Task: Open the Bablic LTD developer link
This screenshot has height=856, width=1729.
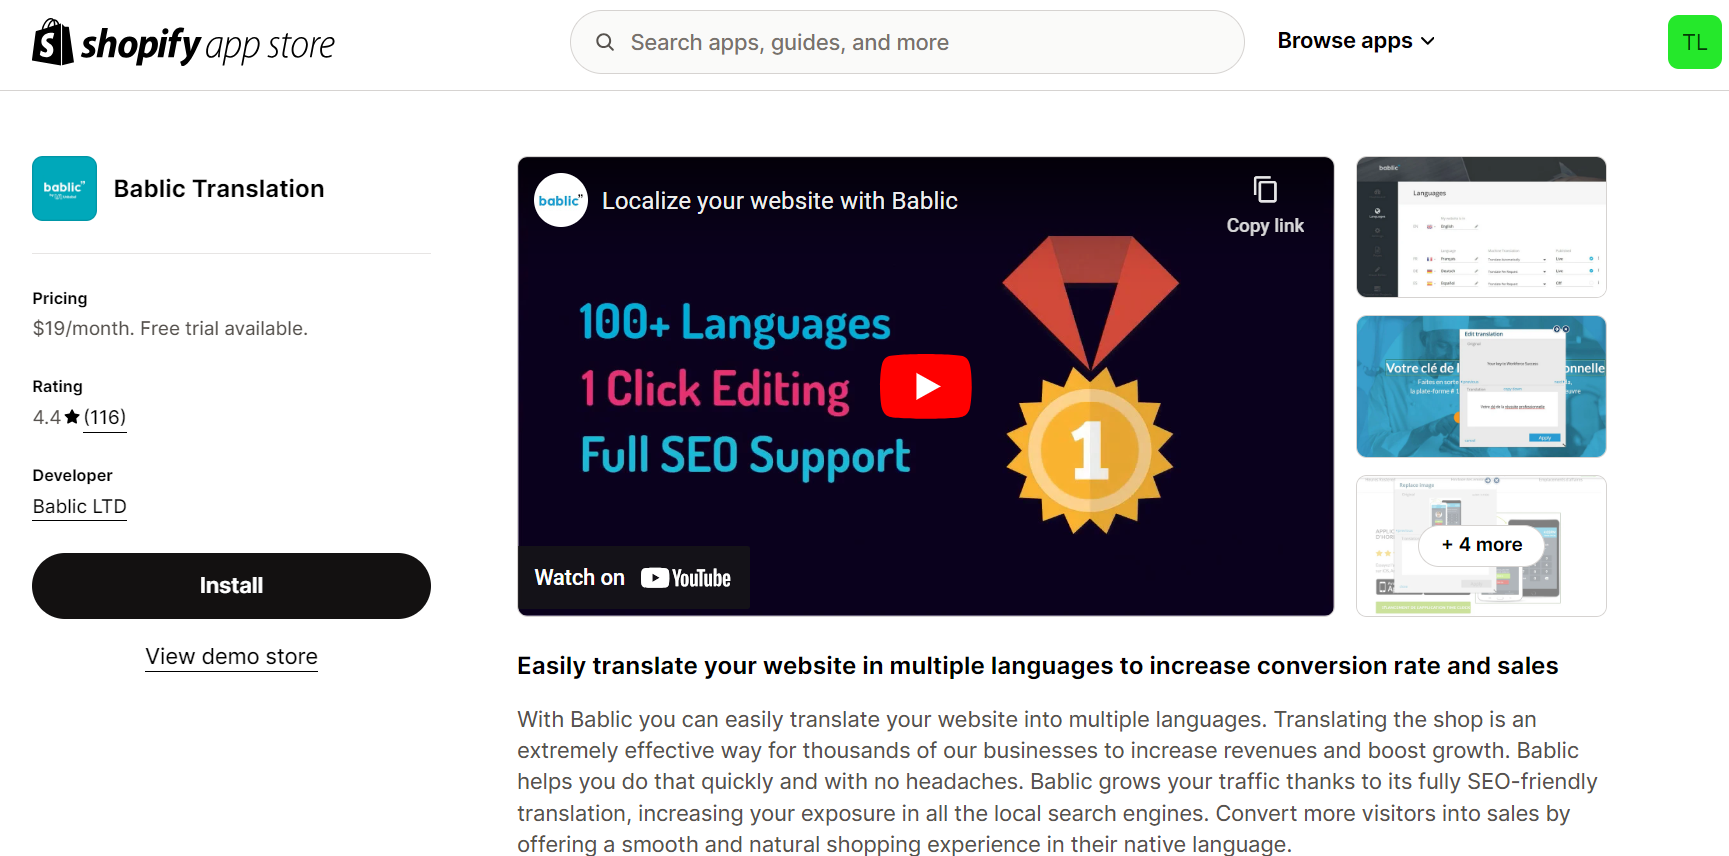Action: [x=79, y=507]
